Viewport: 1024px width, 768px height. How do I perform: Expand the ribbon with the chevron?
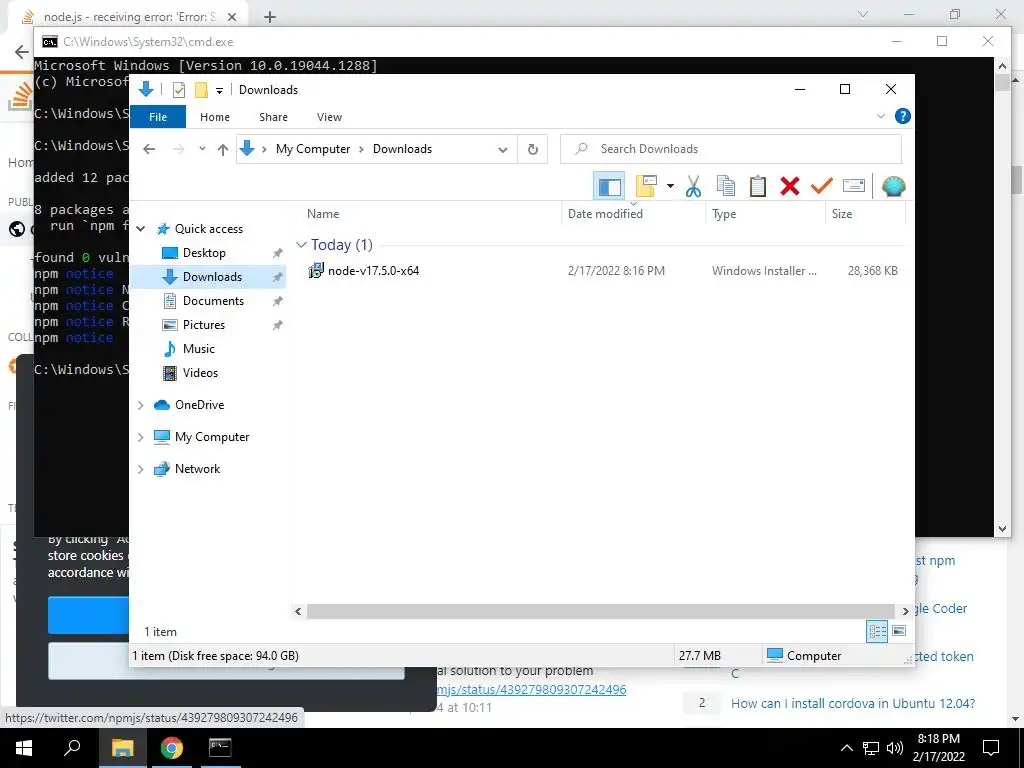click(880, 116)
